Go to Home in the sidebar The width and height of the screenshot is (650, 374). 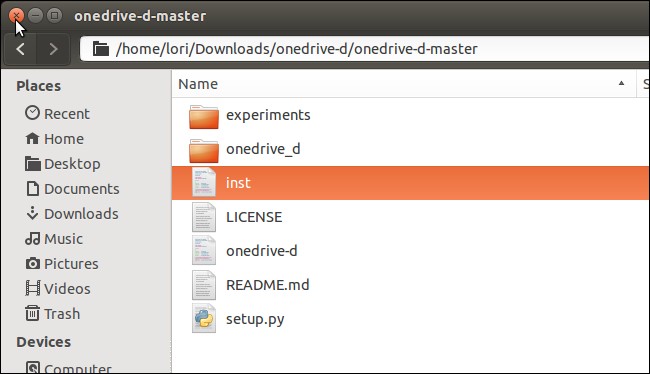pyautogui.click(x=54, y=139)
